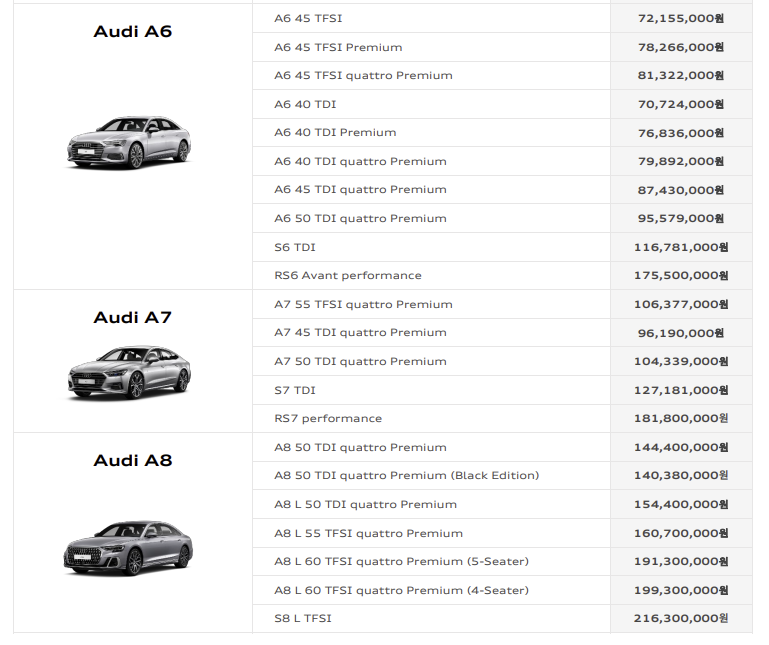Click the 154,400,000원 price cell
The height and width of the screenshot is (645, 769).
tap(681, 504)
